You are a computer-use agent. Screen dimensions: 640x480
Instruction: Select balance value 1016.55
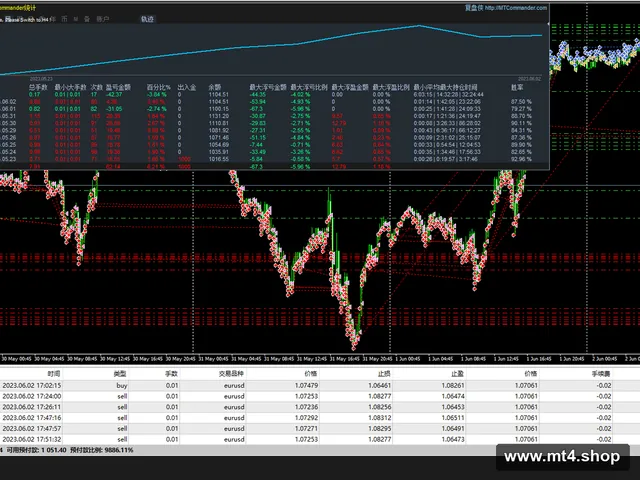[x=218, y=159]
